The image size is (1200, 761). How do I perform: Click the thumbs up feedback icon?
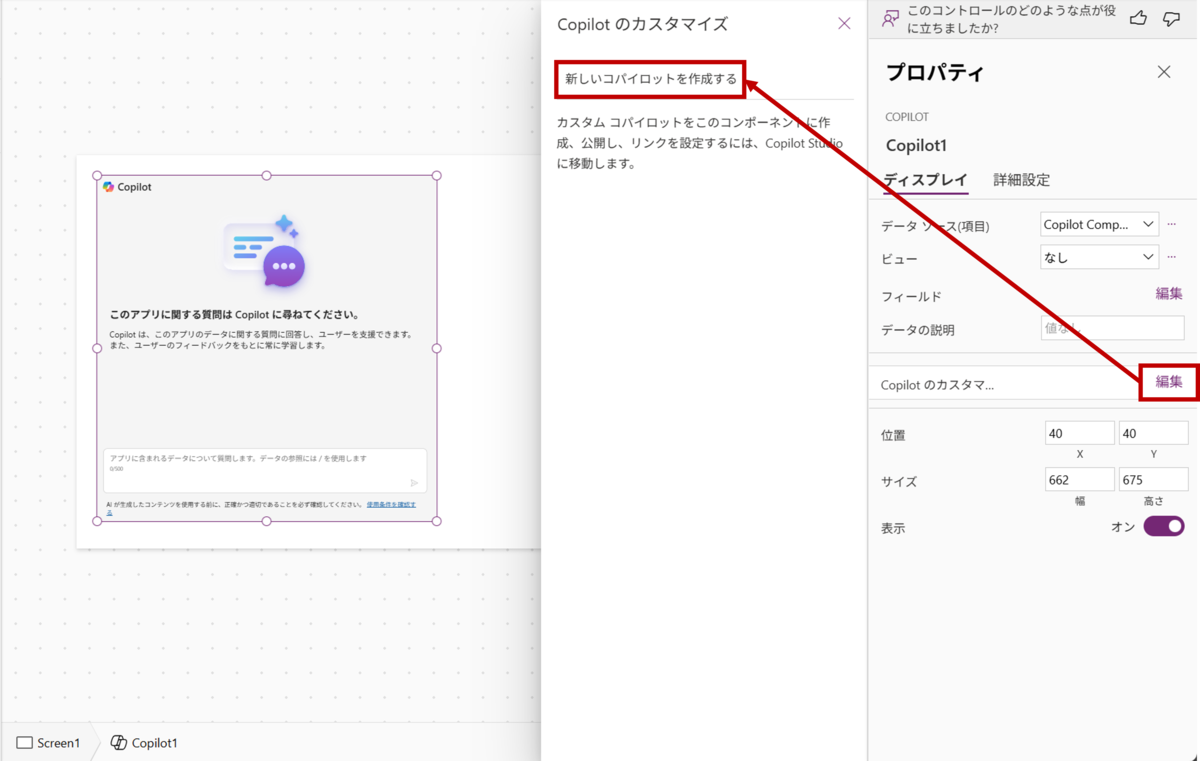[1138, 18]
